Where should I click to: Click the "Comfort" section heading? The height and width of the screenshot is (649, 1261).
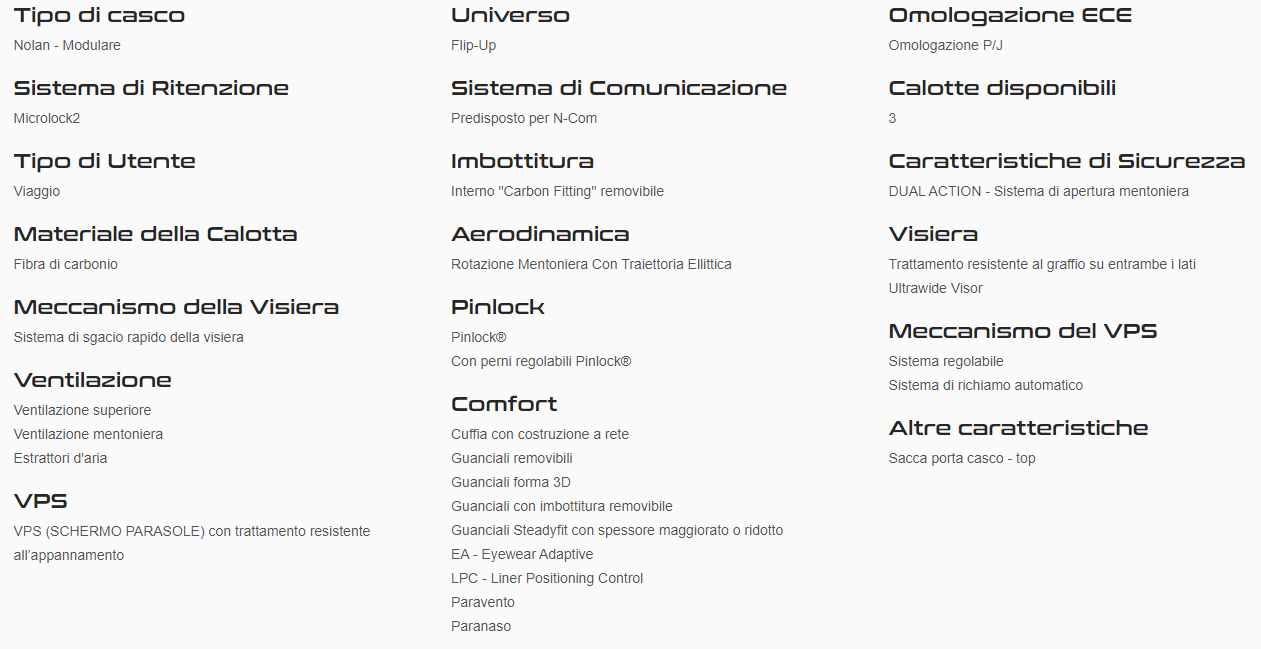(504, 405)
